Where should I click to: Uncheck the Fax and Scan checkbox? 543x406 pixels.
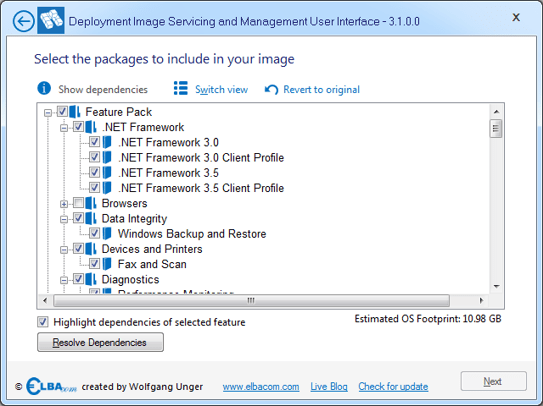point(95,264)
